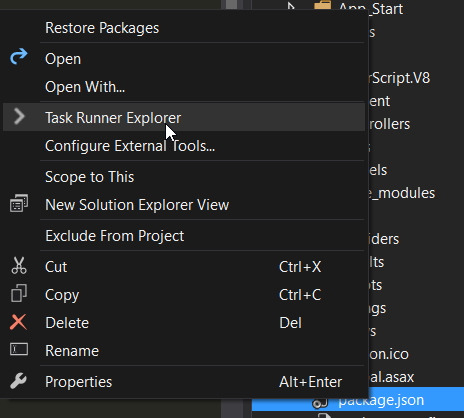Viewport: 464px width, 418px height.
Task: Click the Ctrl+C shortcut text
Action: [x=300, y=295]
